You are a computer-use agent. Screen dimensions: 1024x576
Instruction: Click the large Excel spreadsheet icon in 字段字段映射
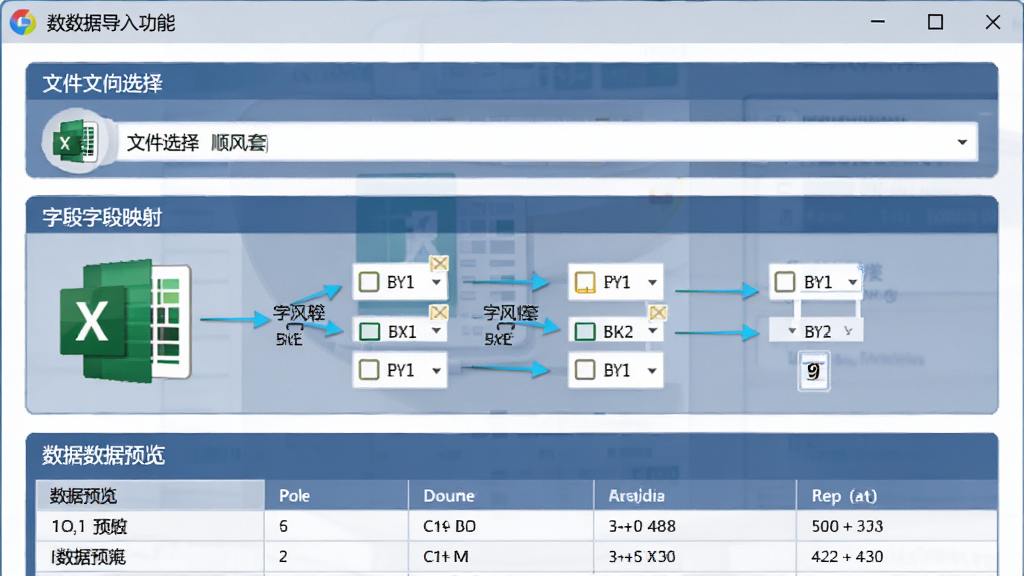click(x=126, y=321)
